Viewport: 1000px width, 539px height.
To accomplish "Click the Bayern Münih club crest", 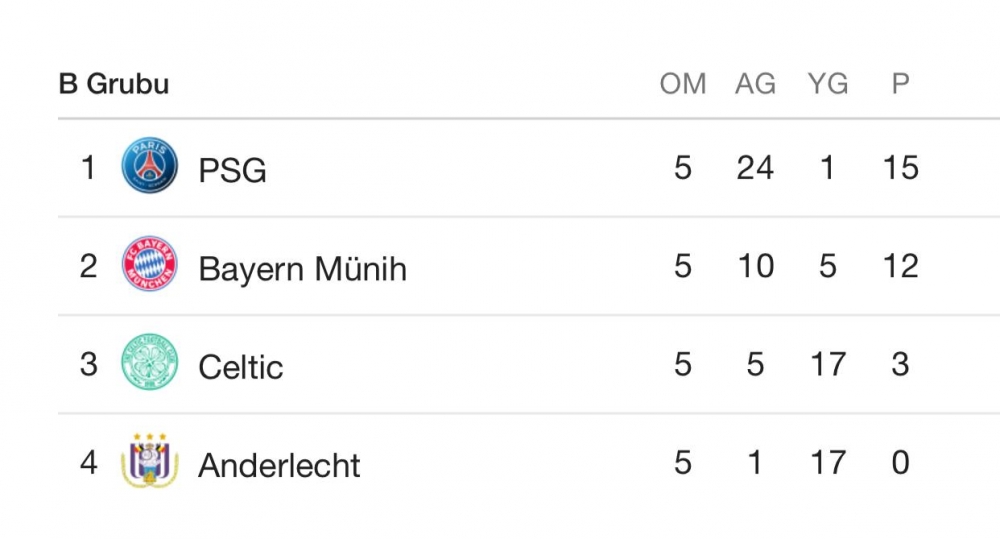I will [150, 265].
